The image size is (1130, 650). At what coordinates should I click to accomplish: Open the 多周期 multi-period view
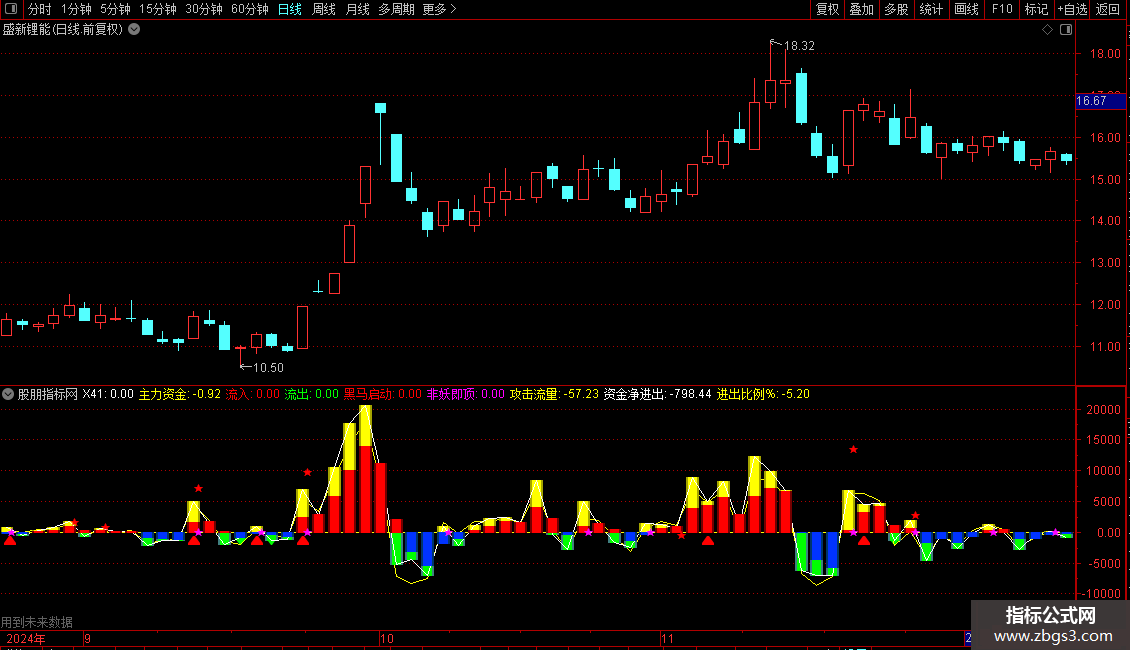396,9
